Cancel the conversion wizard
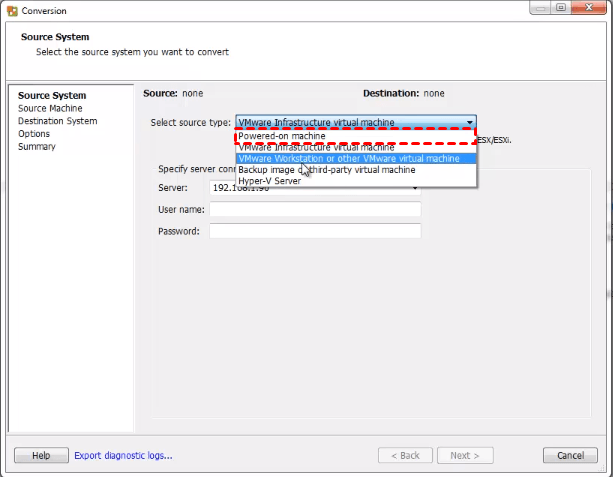 (x=570, y=456)
